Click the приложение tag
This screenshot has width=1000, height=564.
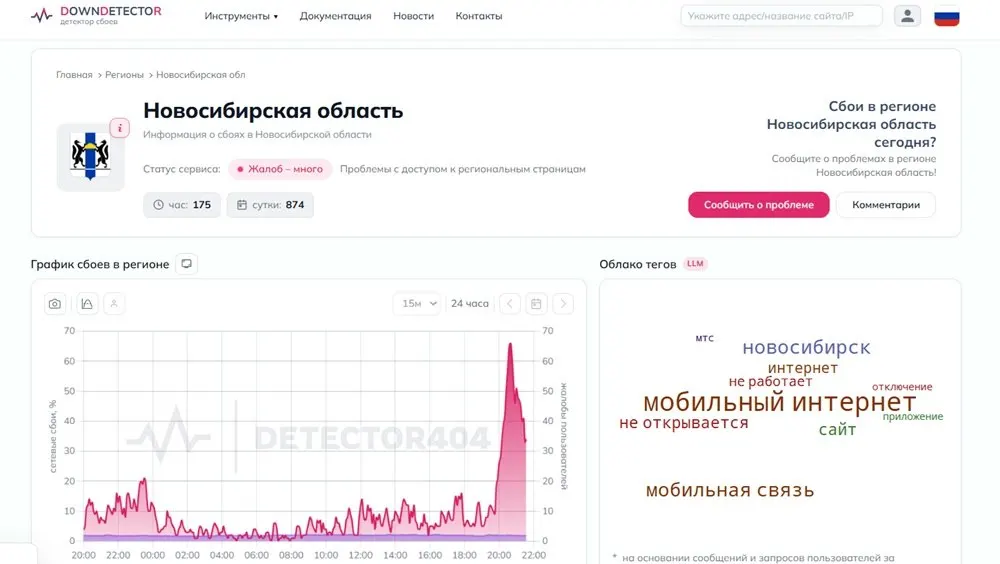coord(913,417)
